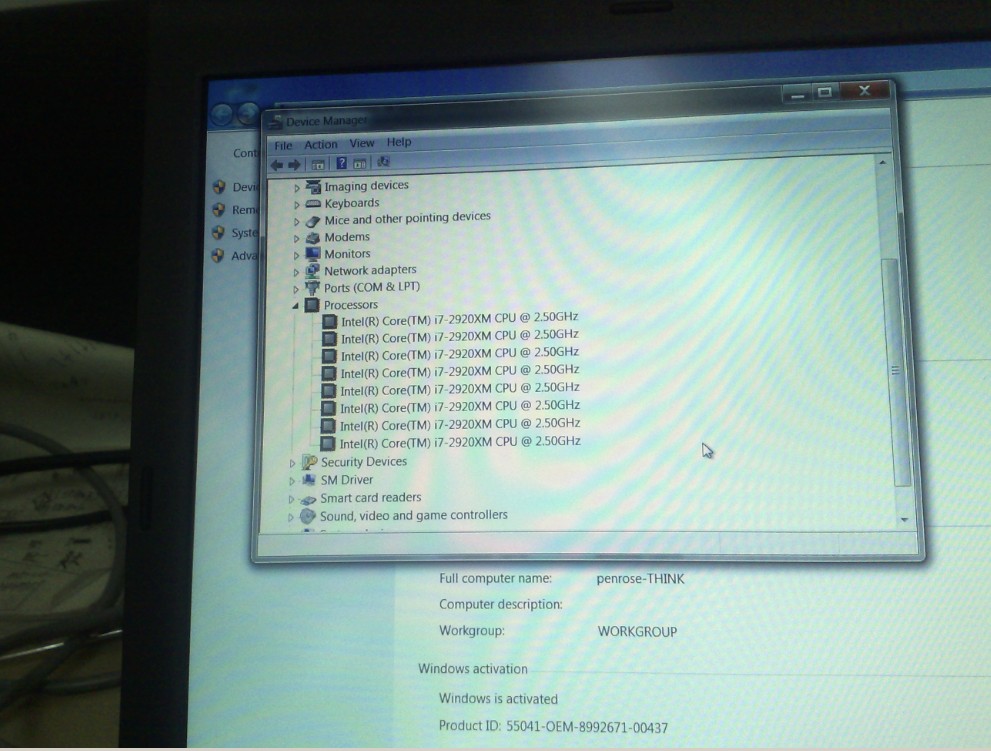The image size is (991, 751).
Task: Click the computer name penrose-THINK
Action: [x=640, y=578]
